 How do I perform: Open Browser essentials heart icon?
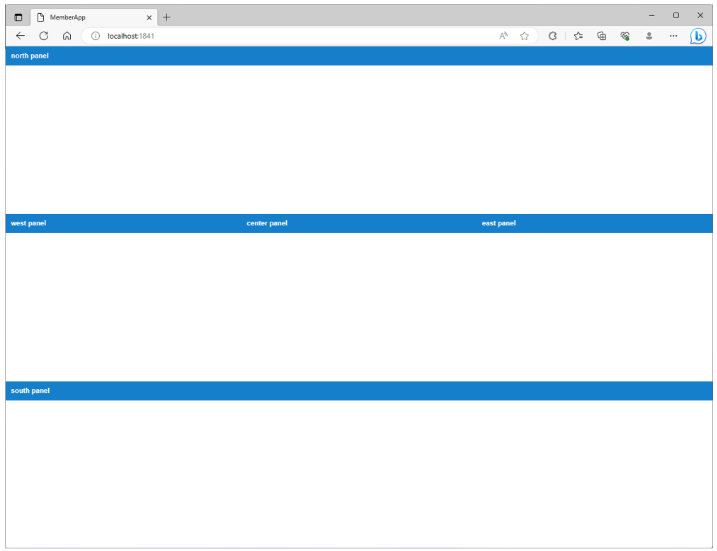click(x=625, y=36)
